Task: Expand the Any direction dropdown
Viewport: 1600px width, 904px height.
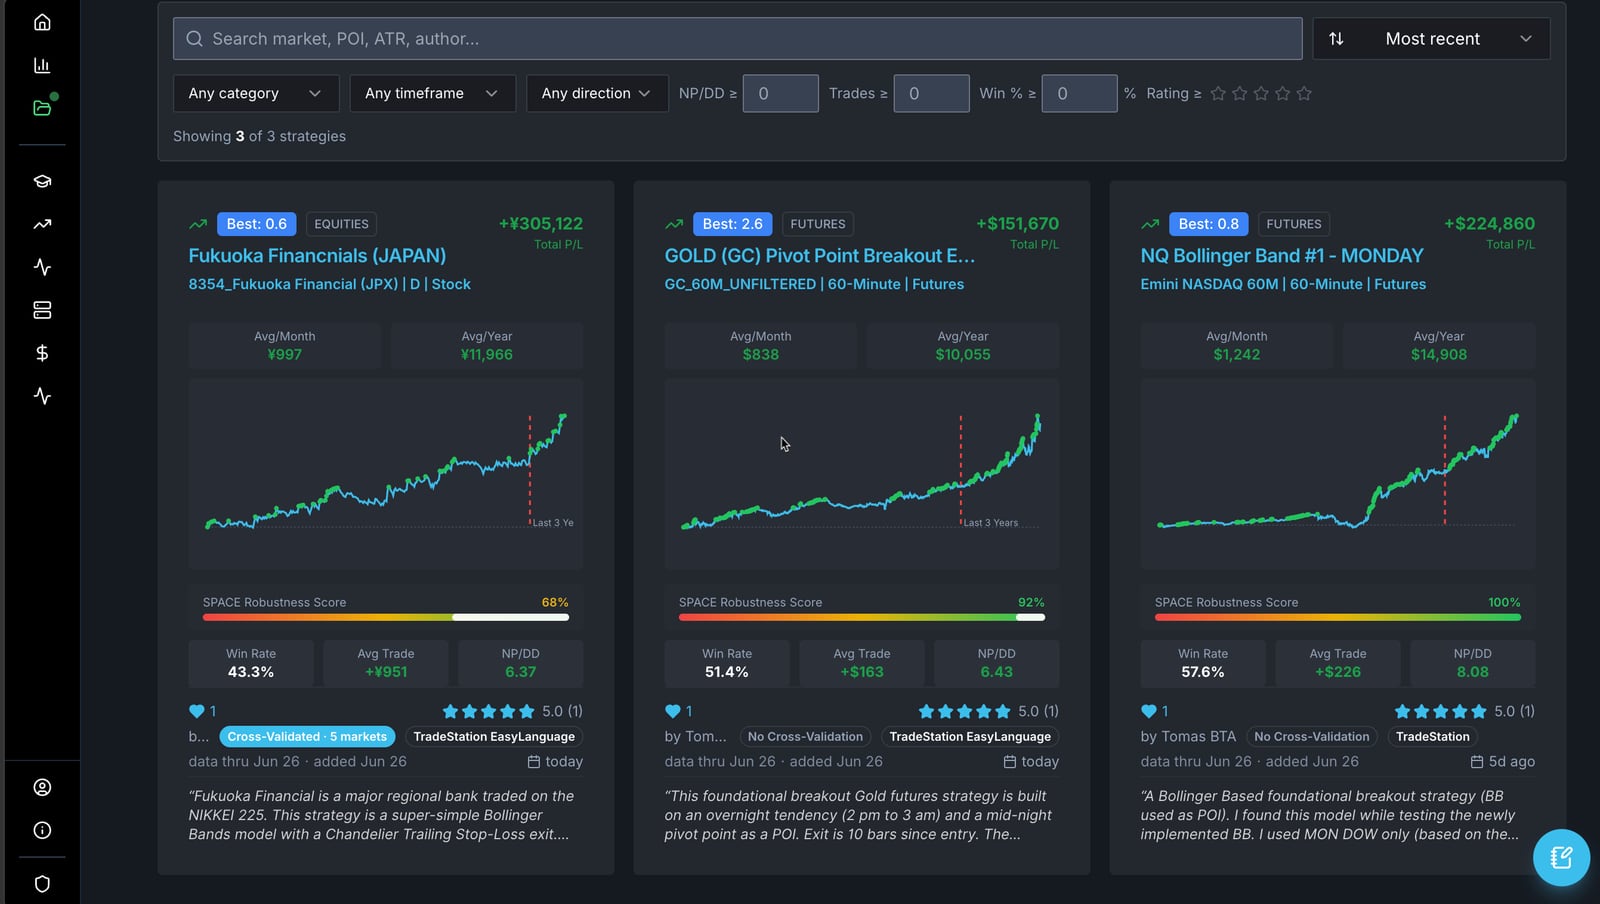Action: [x=597, y=93]
